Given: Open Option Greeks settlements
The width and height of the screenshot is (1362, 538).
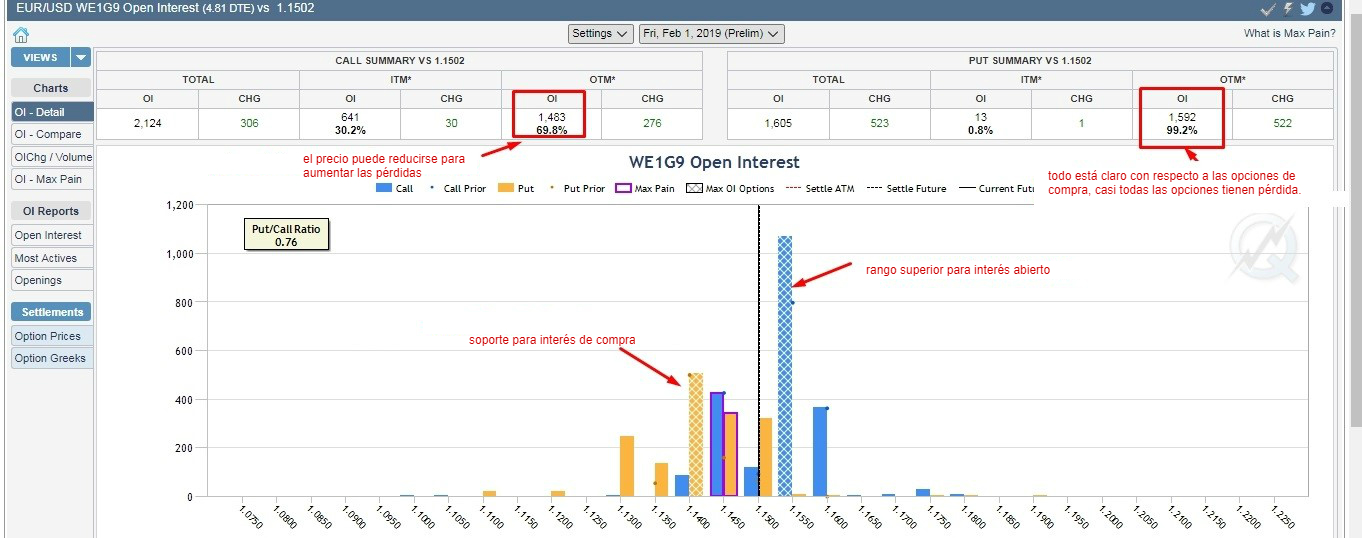Looking at the screenshot, I should [50, 358].
